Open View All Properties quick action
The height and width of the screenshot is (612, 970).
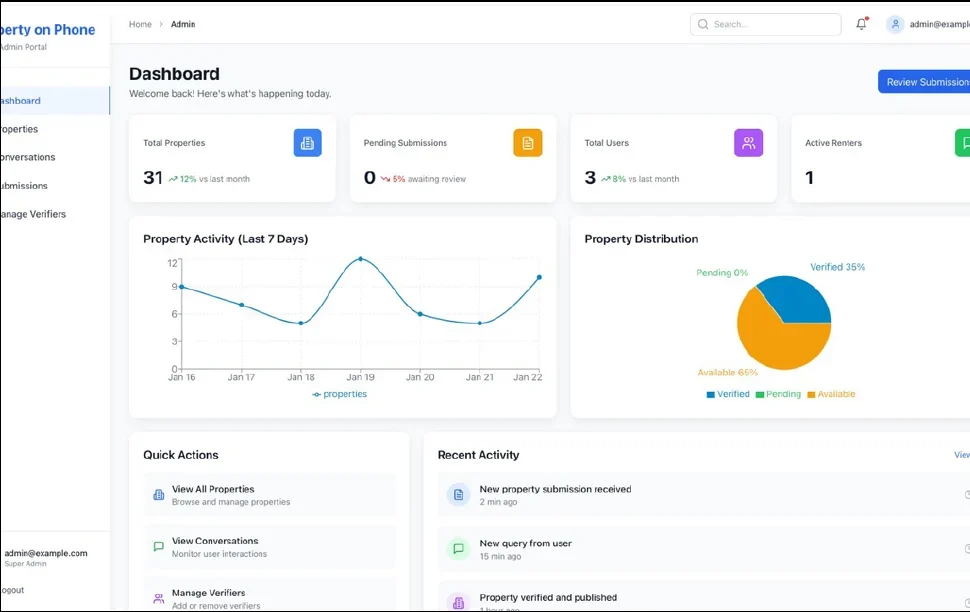coord(270,494)
